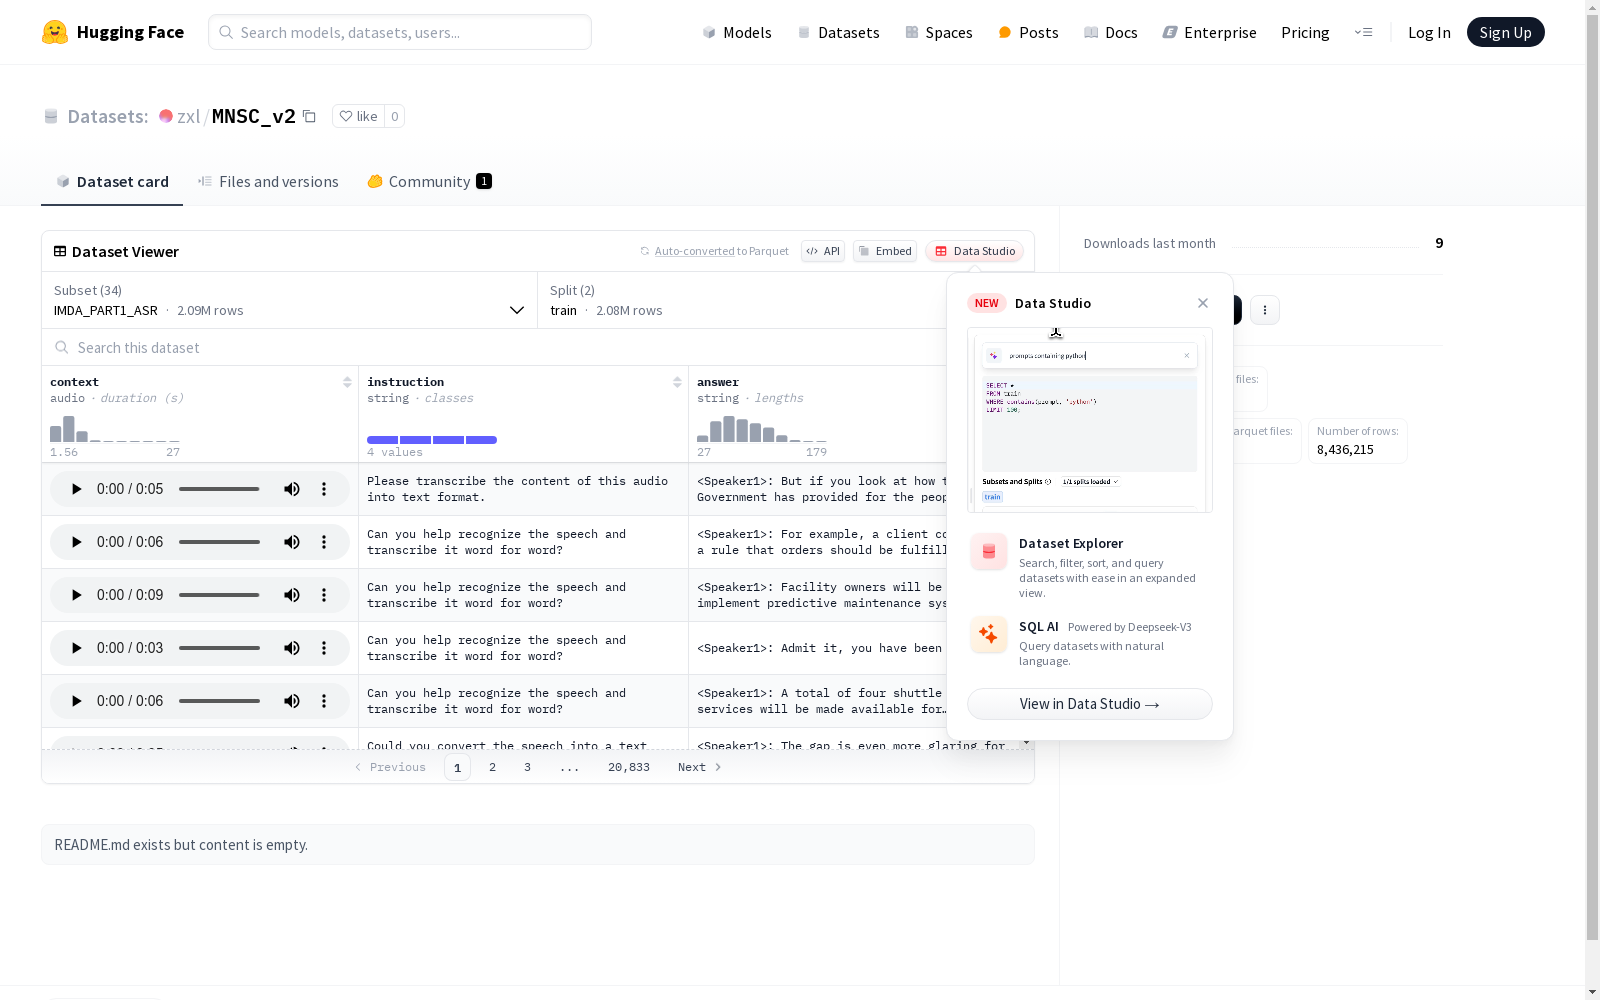The image size is (1600, 1000).
Task: Click the Sign Up button
Action: tap(1505, 32)
